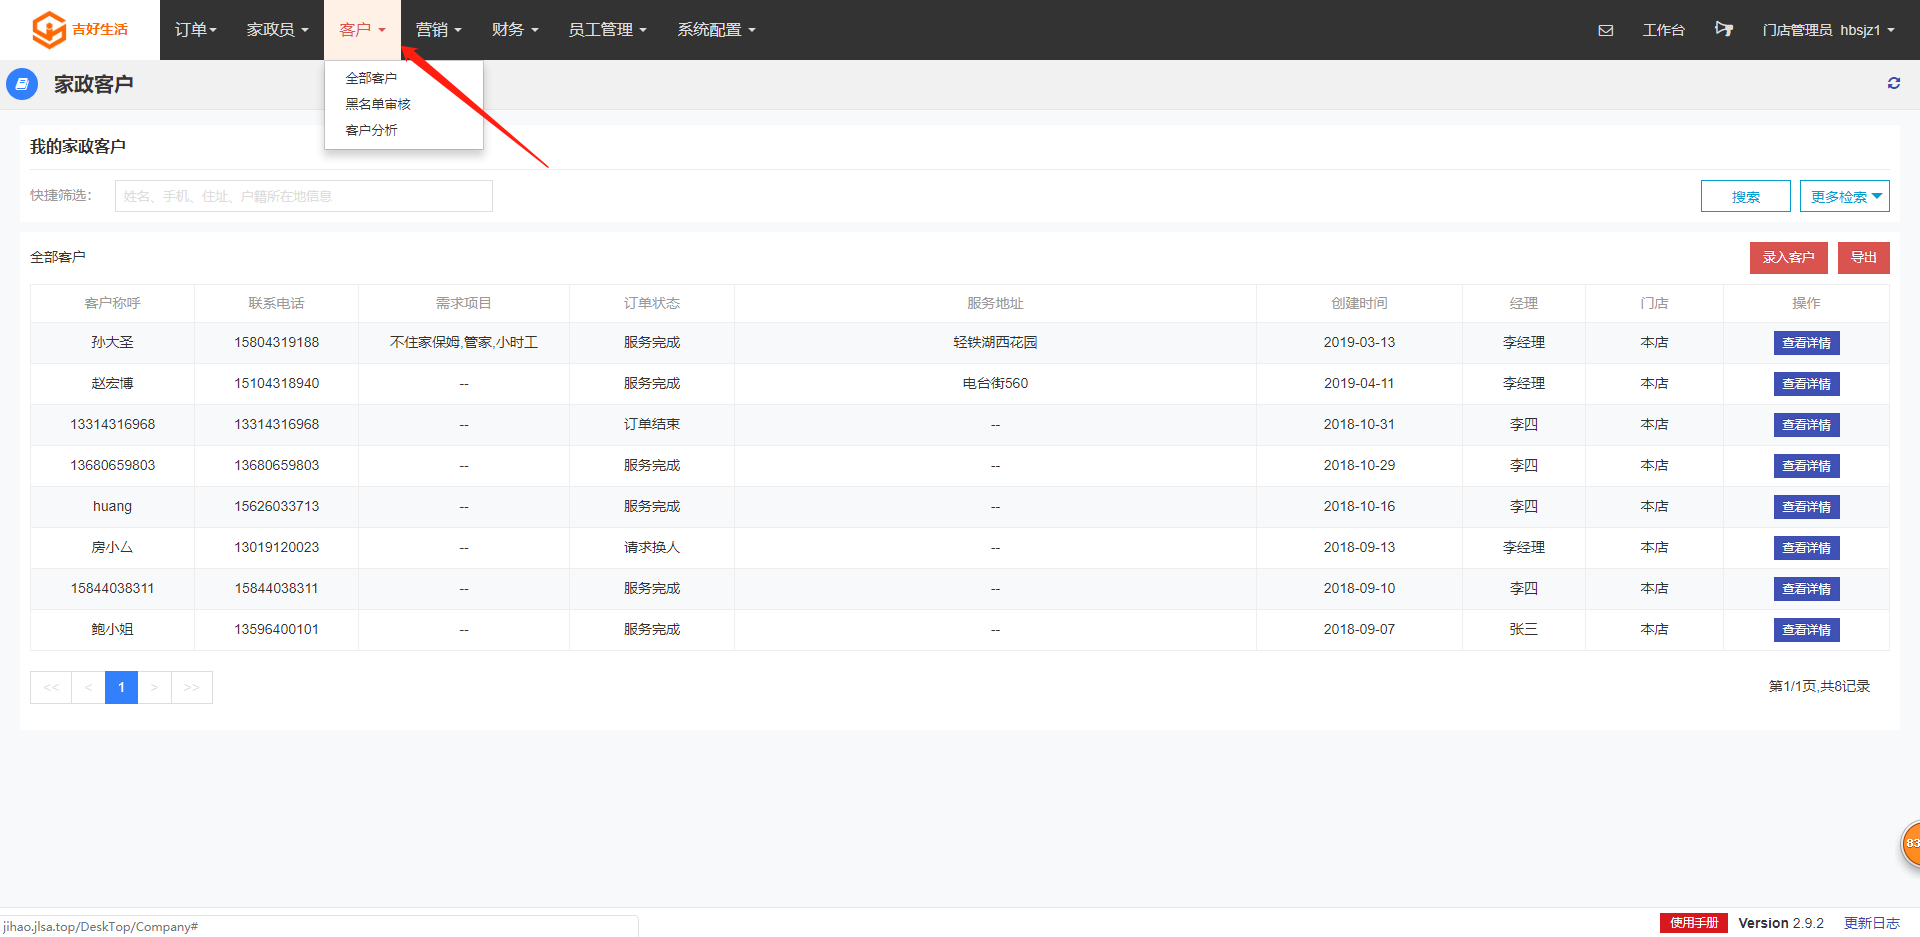This screenshot has height=937, width=1920.
Task: View details for huang
Action: [x=1806, y=507]
